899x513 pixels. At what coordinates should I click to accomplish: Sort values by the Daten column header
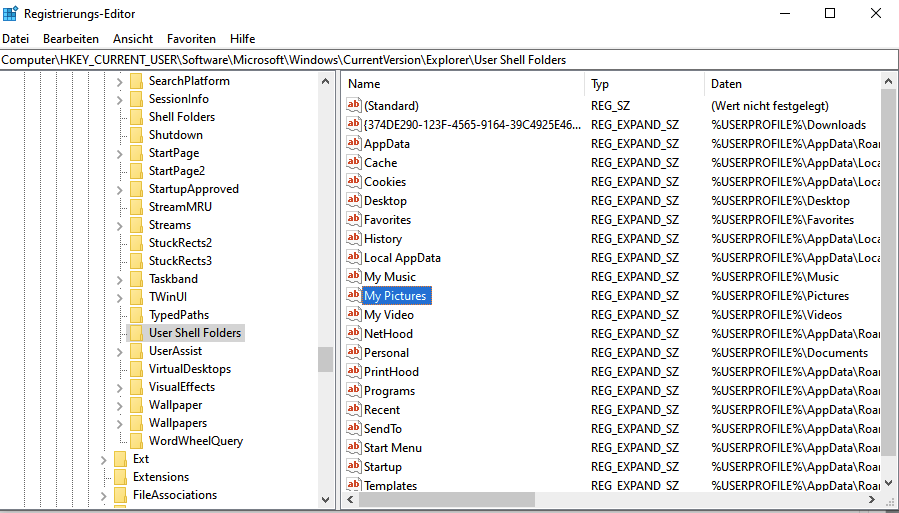tap(793, 84)
